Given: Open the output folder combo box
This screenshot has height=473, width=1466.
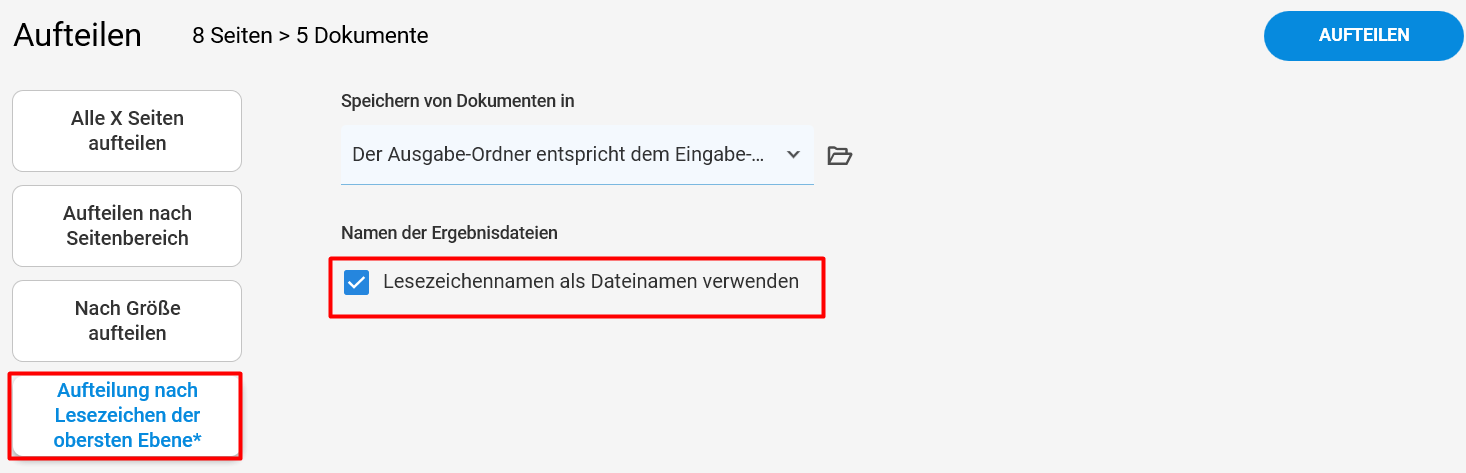Looking at the screenshot, I should pyautogui.click(x=577, y=155).
